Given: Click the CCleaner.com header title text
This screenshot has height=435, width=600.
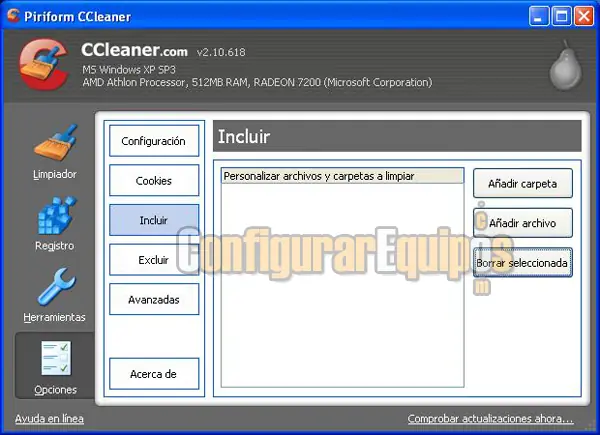Looking at the screenshot, I should click(134, 50).
